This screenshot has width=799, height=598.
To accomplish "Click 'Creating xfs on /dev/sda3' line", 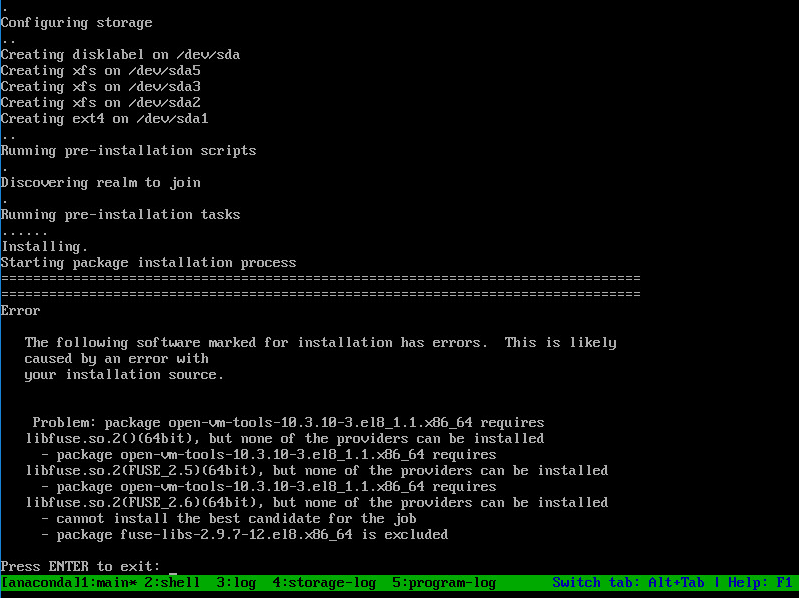I will (100, 86).
